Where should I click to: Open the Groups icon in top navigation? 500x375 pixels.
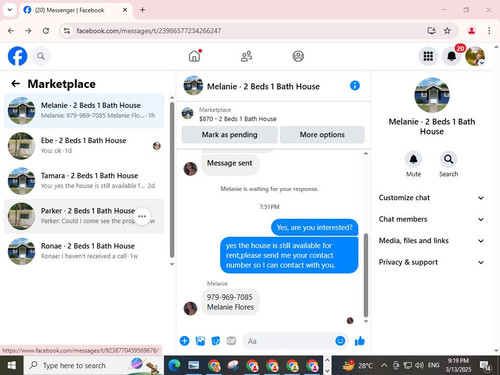click(298, 56)
